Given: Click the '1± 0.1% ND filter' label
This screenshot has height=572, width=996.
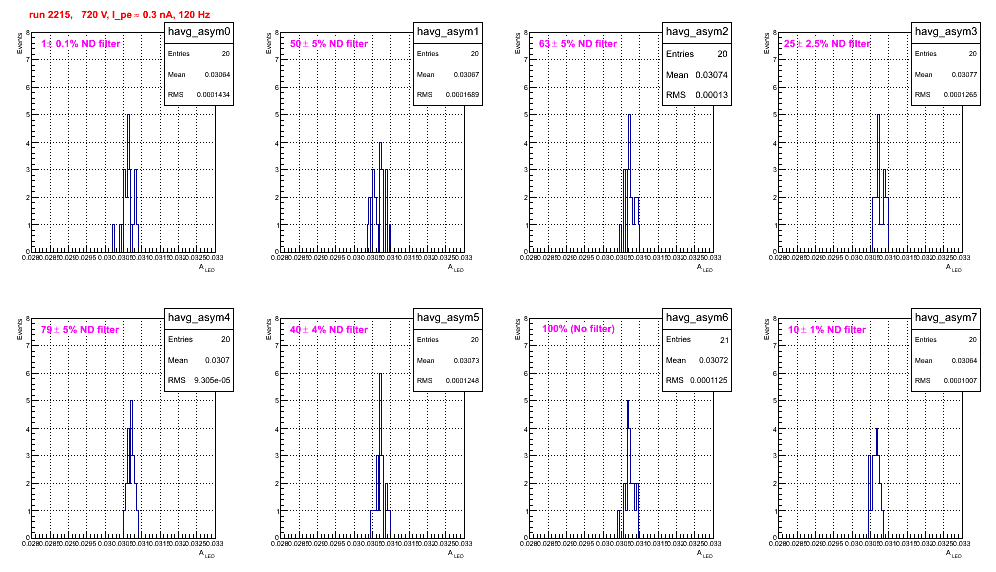Looking at the screenshot, I should pyautogui.click(x=81, y=44).
